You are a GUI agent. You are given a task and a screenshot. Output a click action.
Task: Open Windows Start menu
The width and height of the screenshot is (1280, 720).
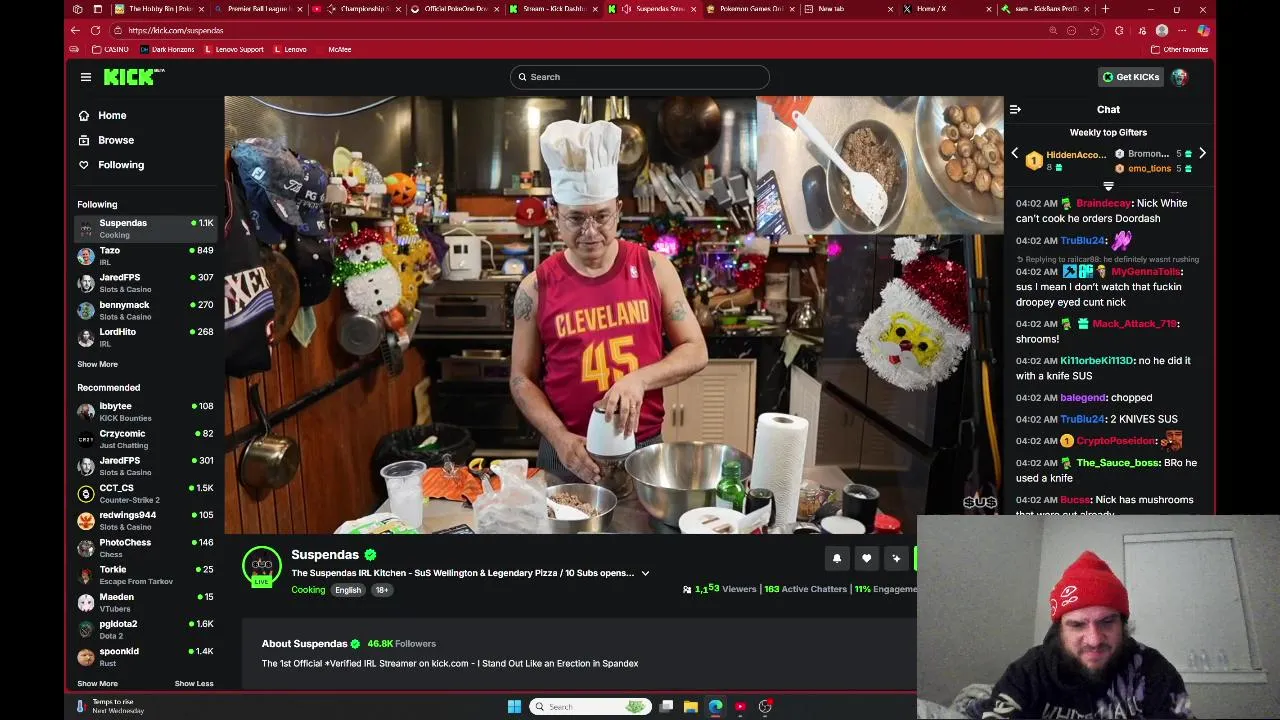coord(514,707)
